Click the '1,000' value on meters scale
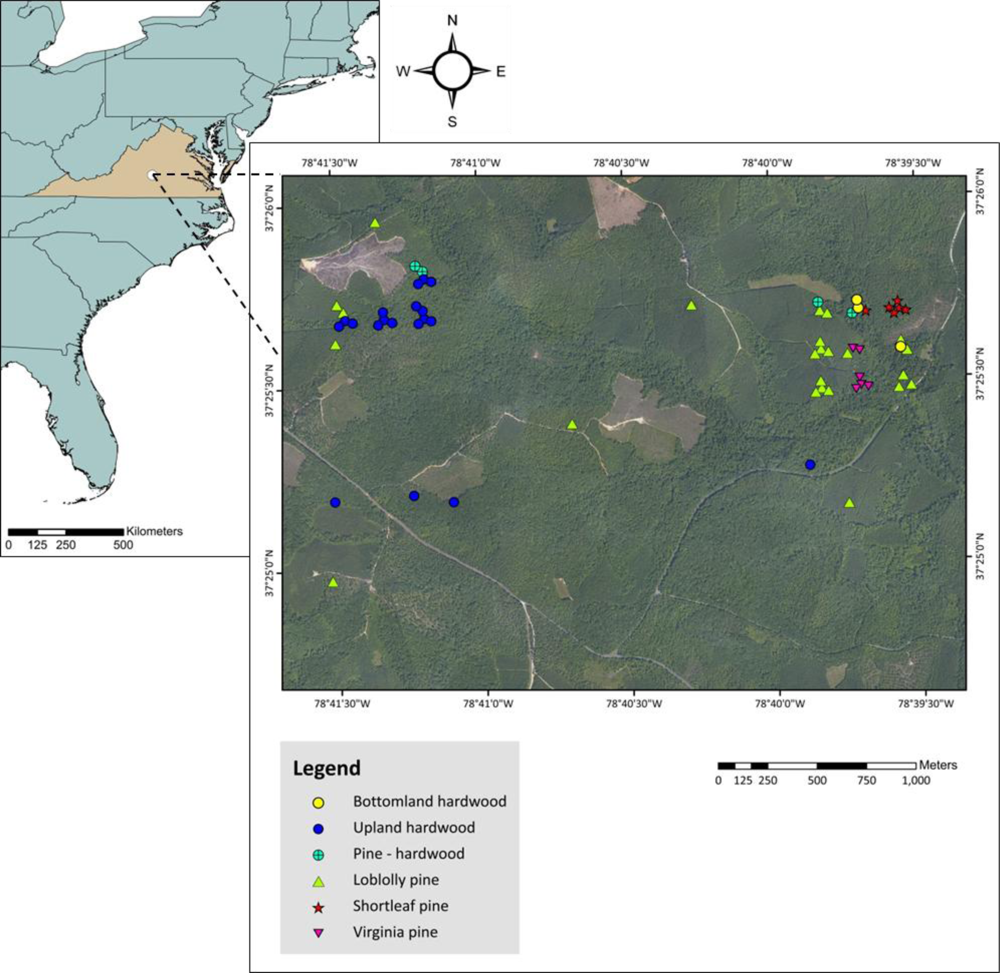Image resolution: width=1000 pixels, height=973 pixels. (917, 780)
